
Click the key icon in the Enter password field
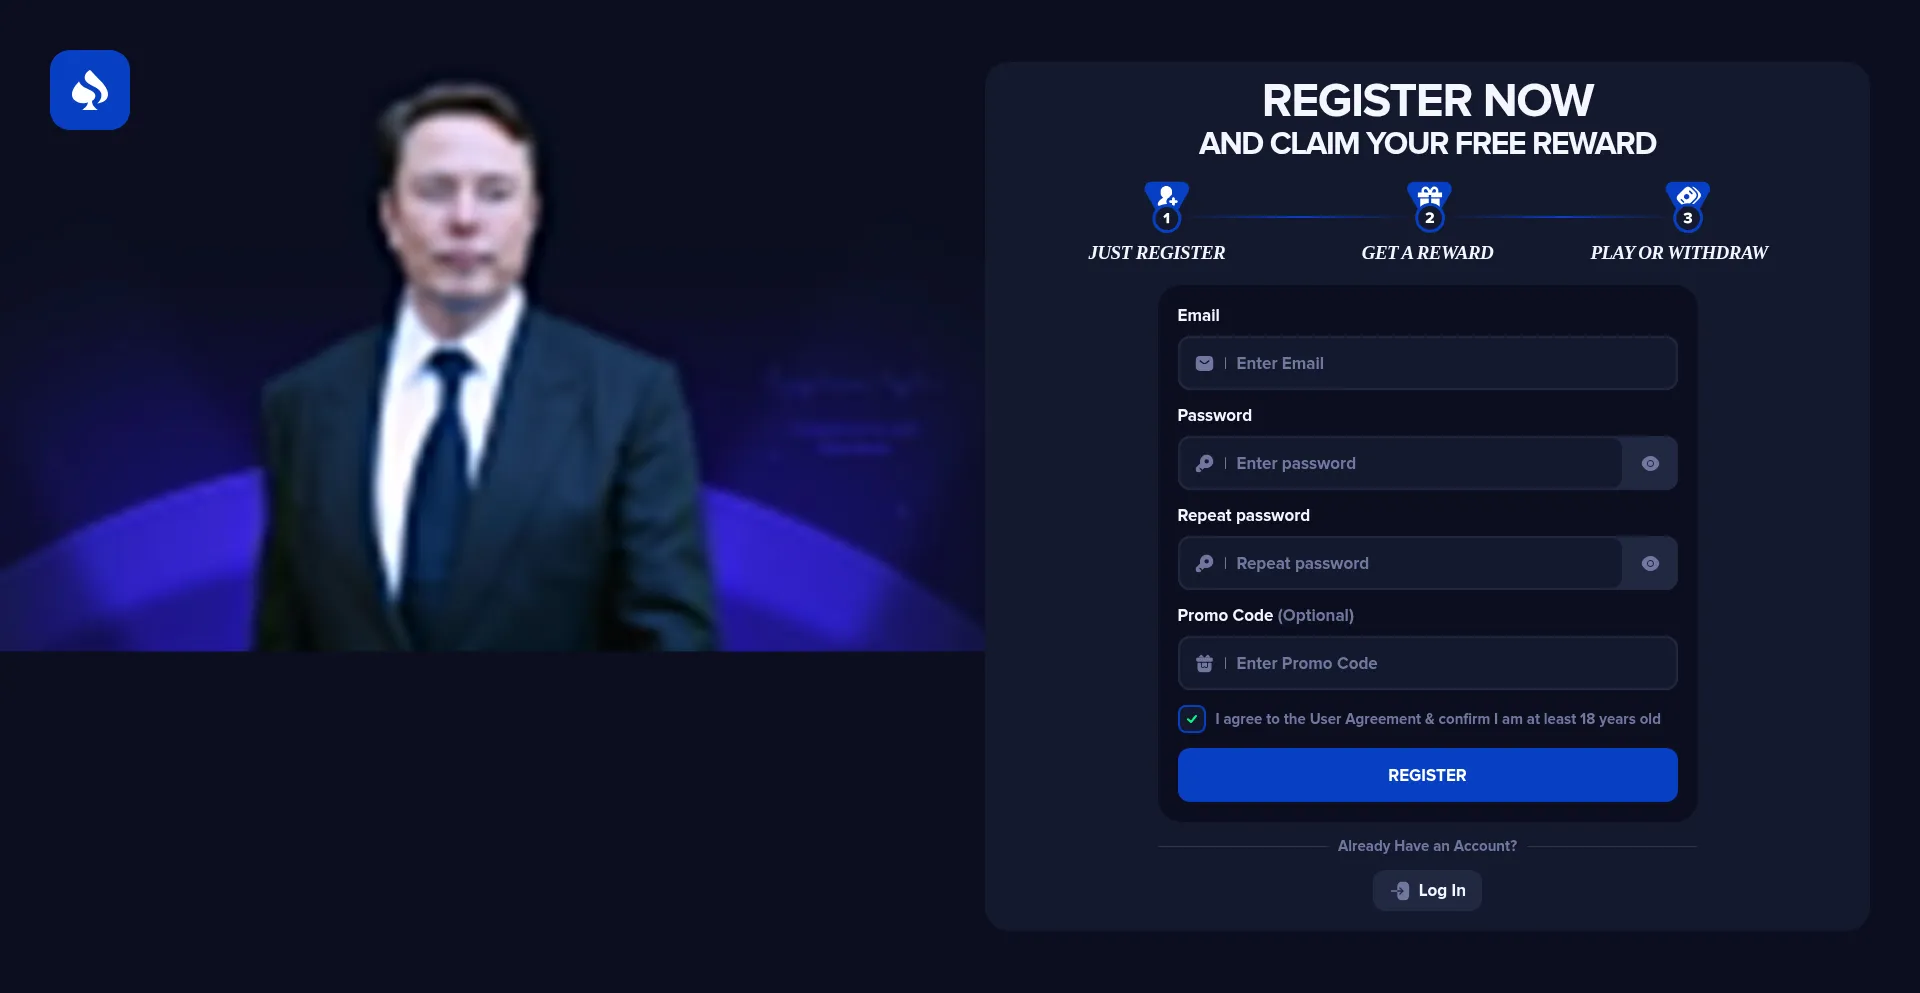[1204, 463]
